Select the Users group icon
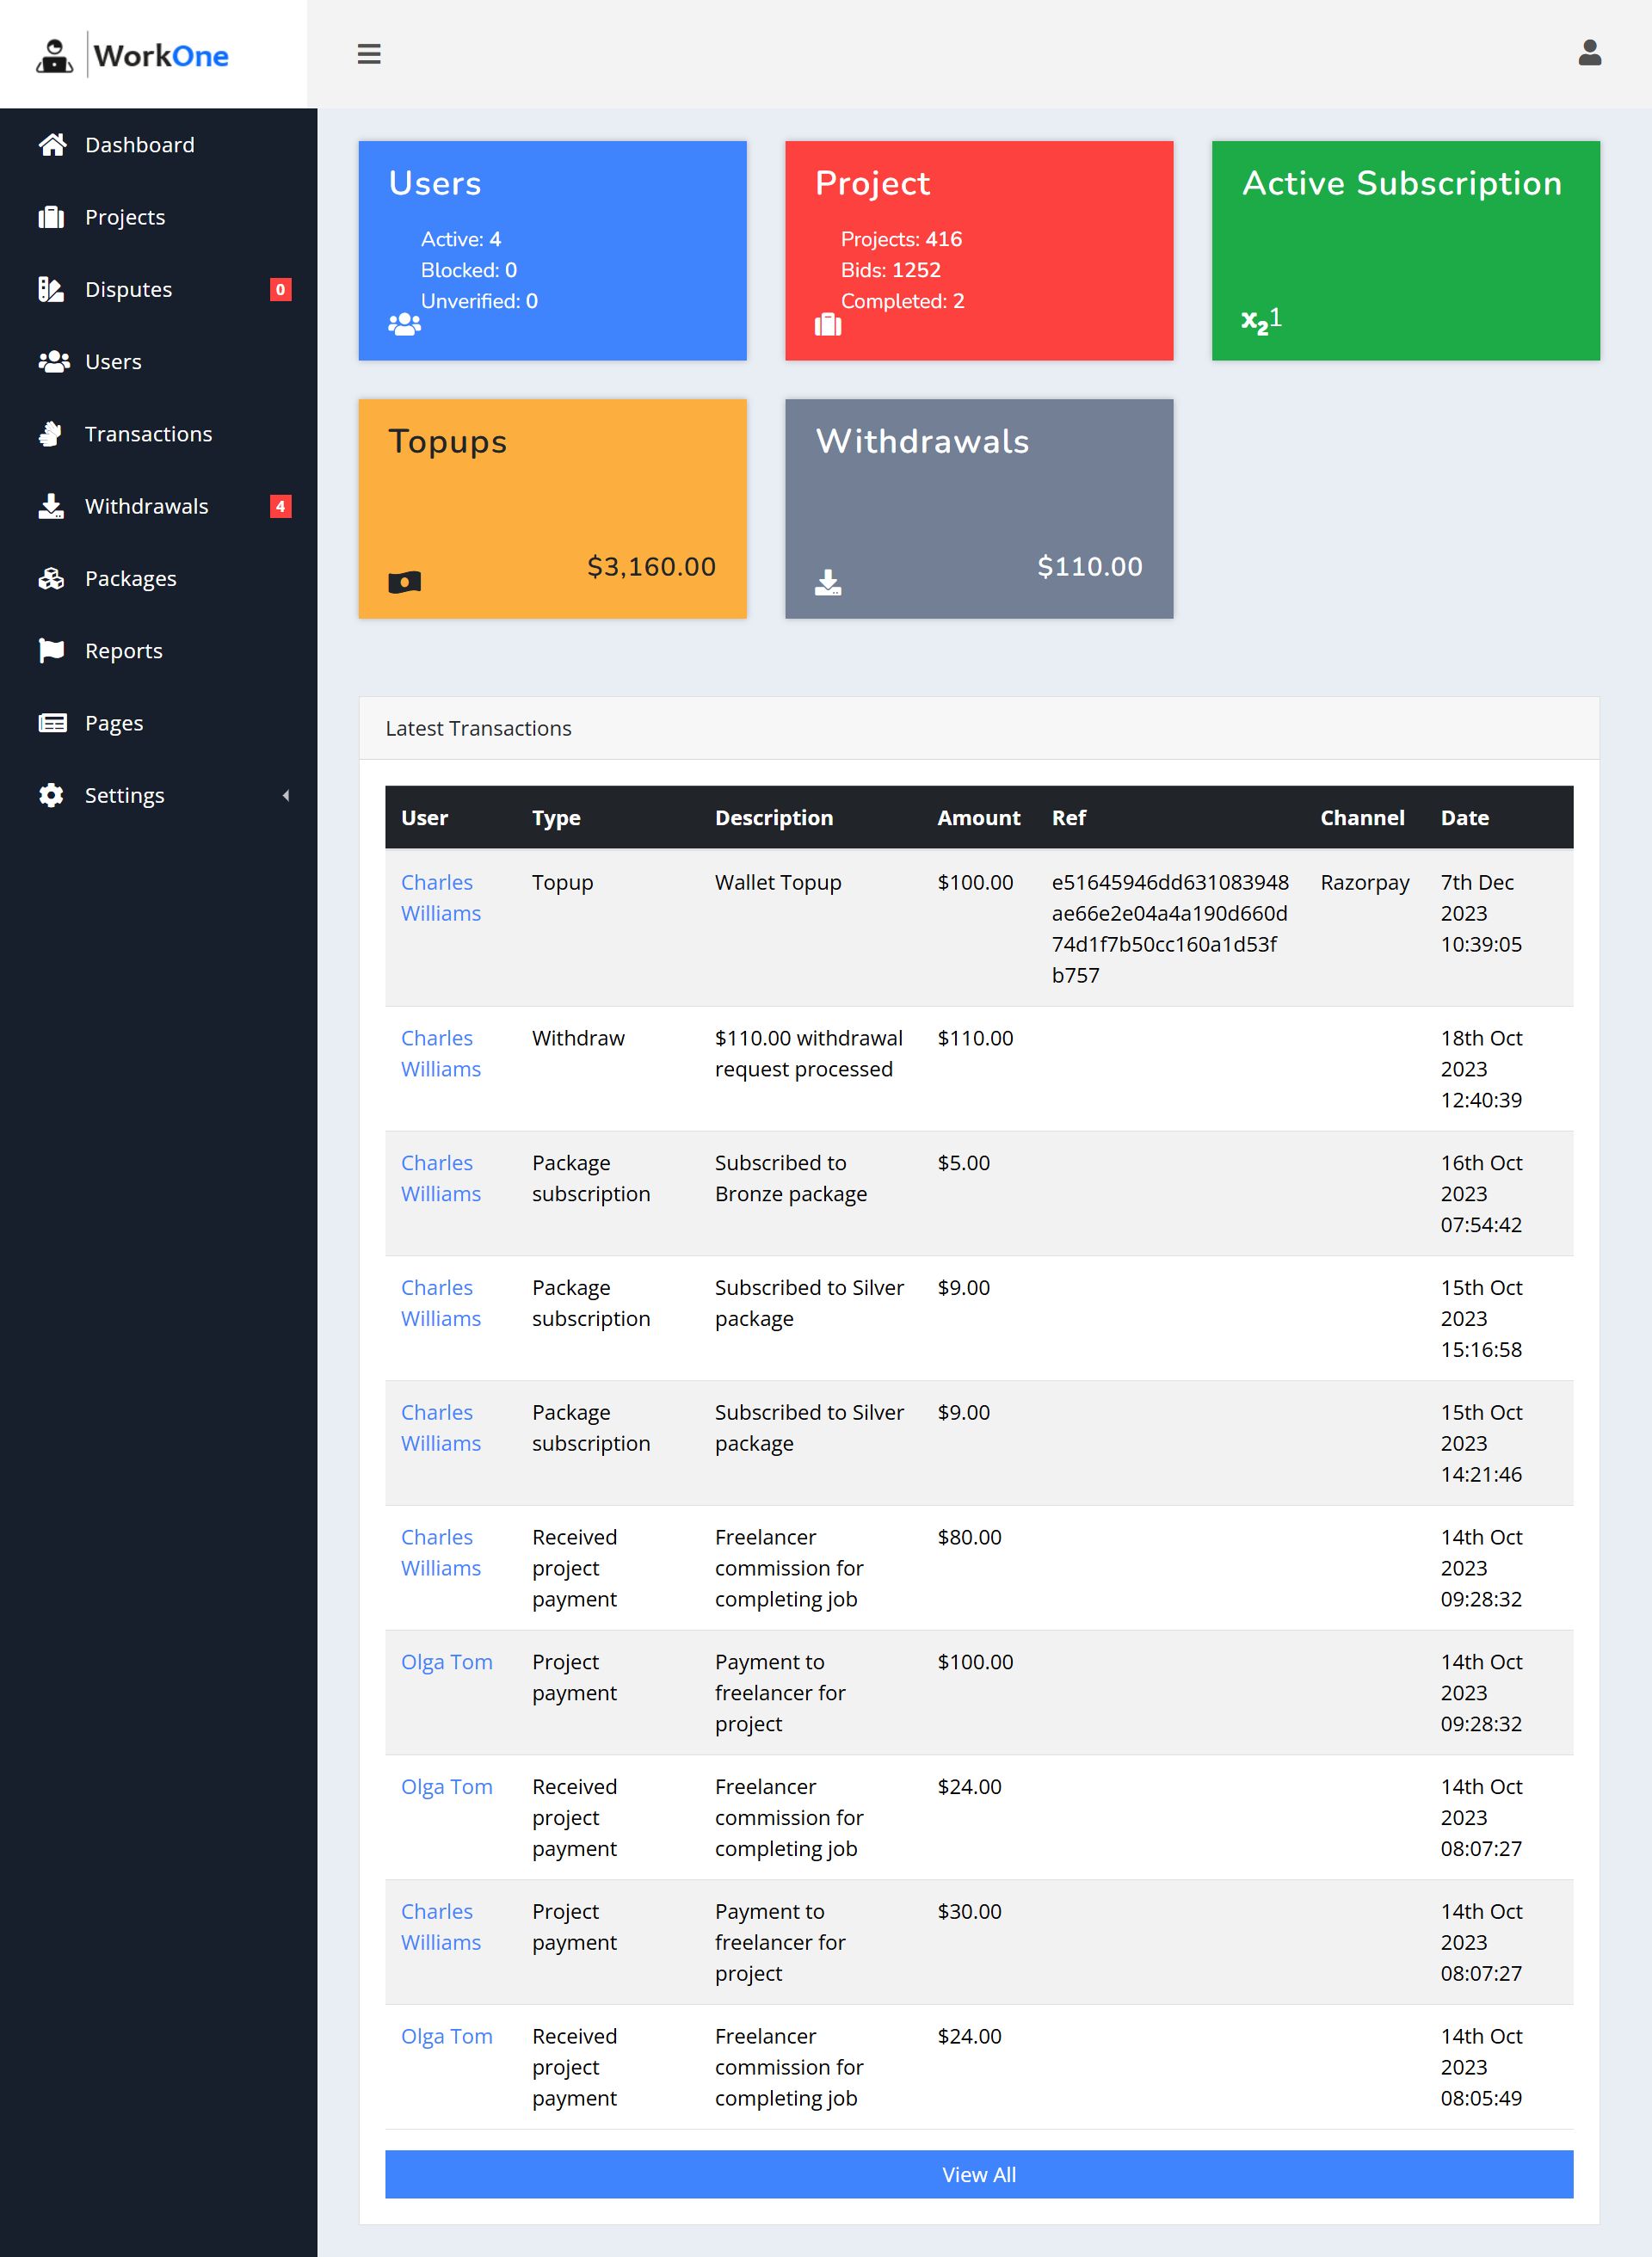This screenshot has height=2257, width=1652. click(52, 361)
